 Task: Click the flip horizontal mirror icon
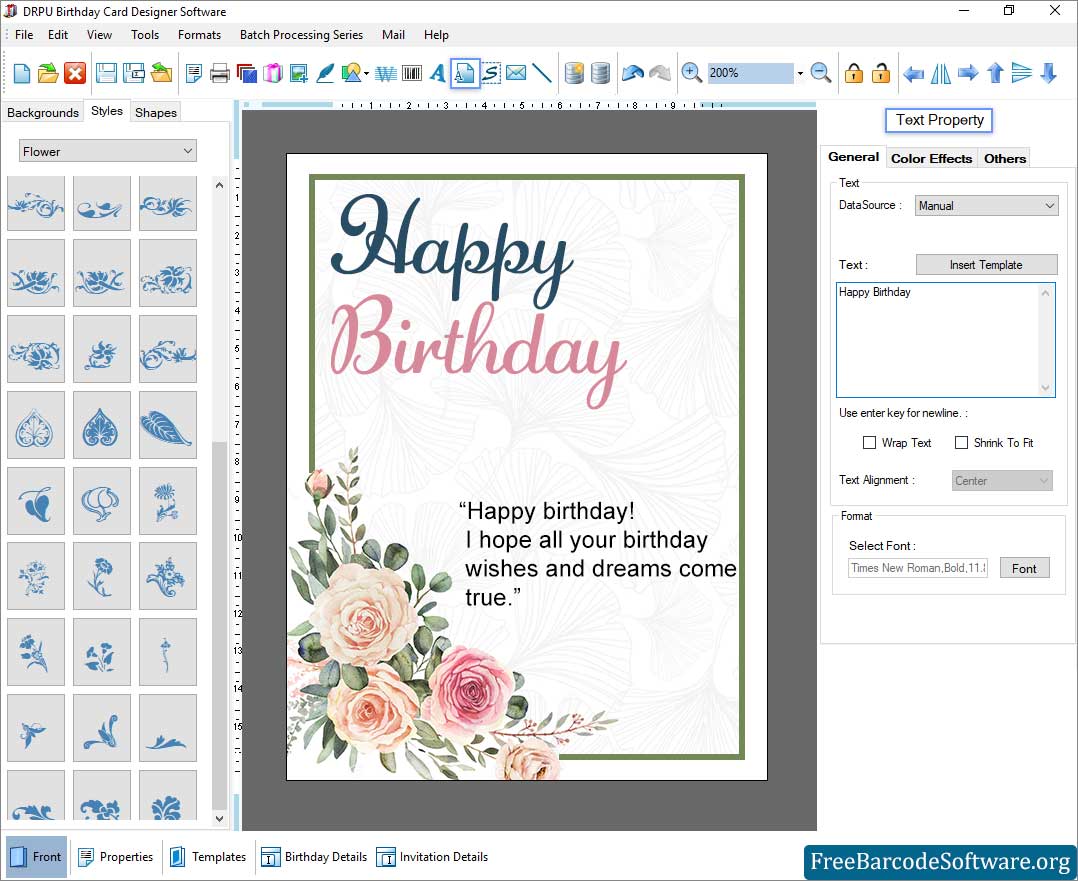coord(940,73)
